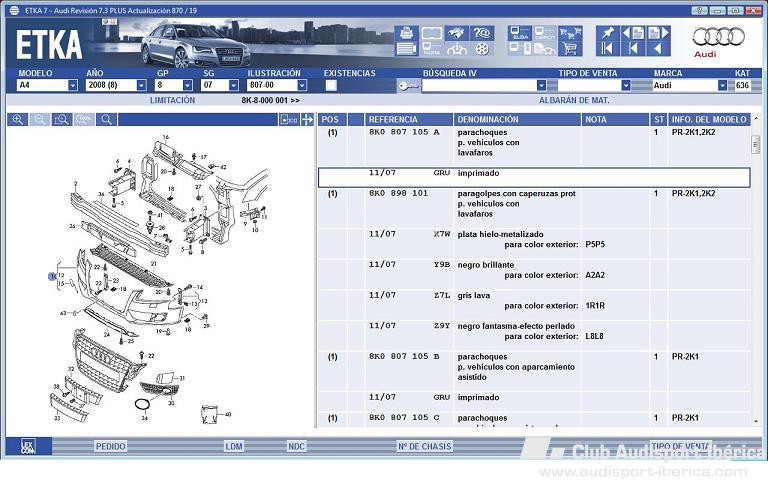The image size is (768, 480).
Task: Open the ?@ help query icon
Action: point(481,33)
